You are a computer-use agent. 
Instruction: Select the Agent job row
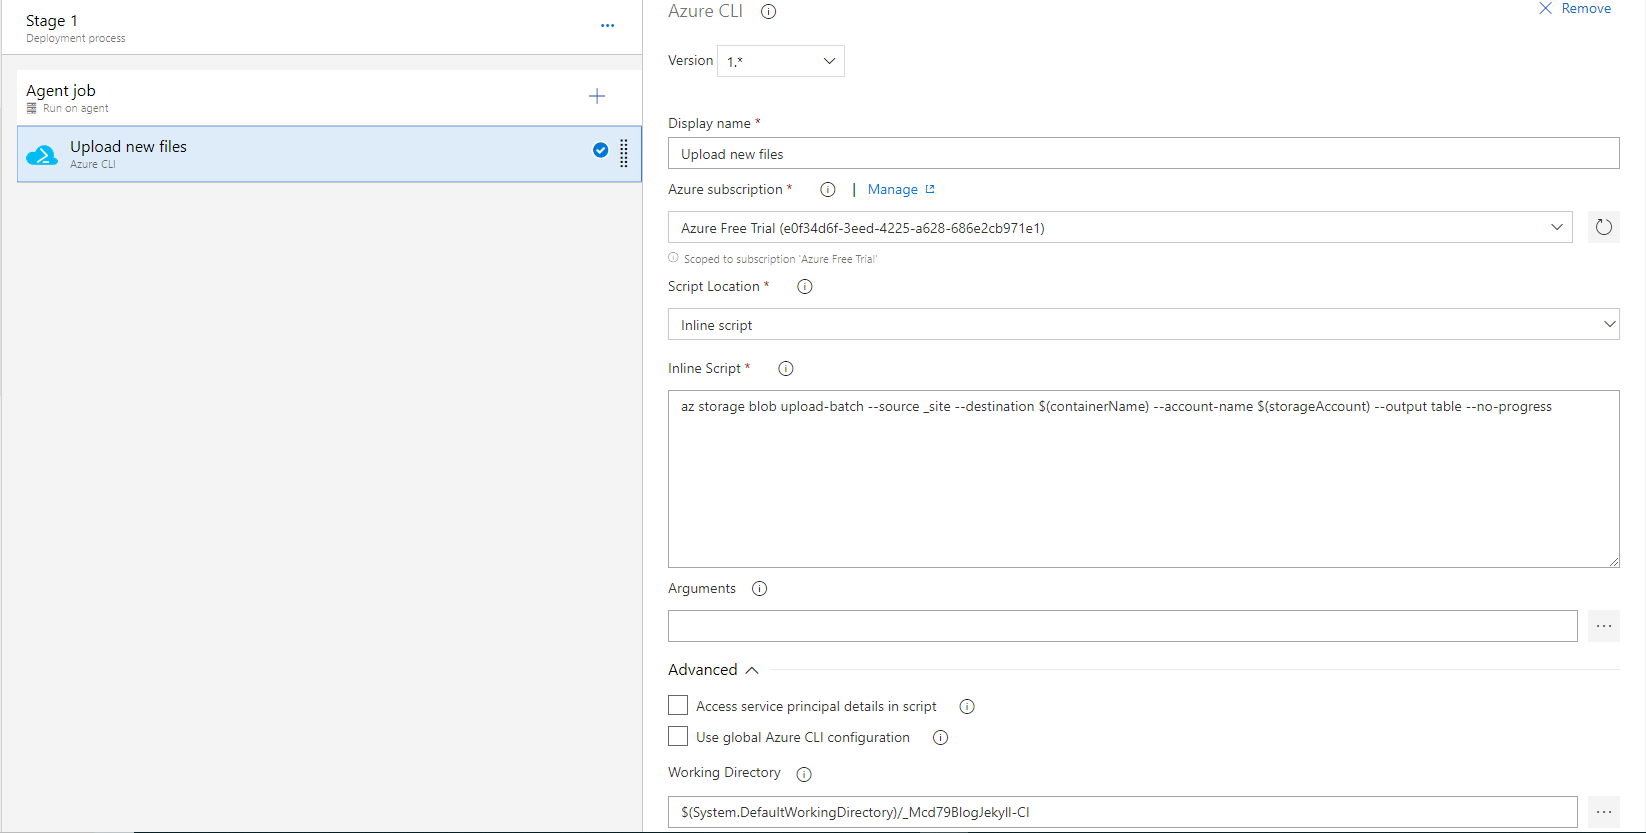pos(300,97)
